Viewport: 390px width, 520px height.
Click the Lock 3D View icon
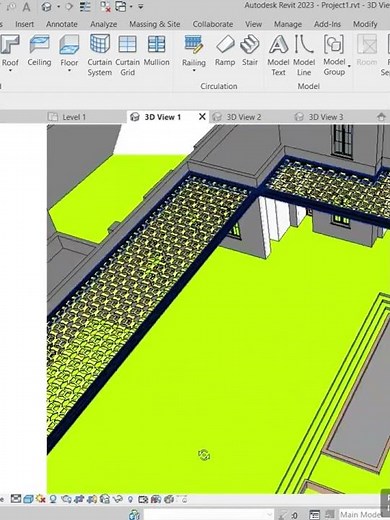pyautogui.click(x=105, y=499)
